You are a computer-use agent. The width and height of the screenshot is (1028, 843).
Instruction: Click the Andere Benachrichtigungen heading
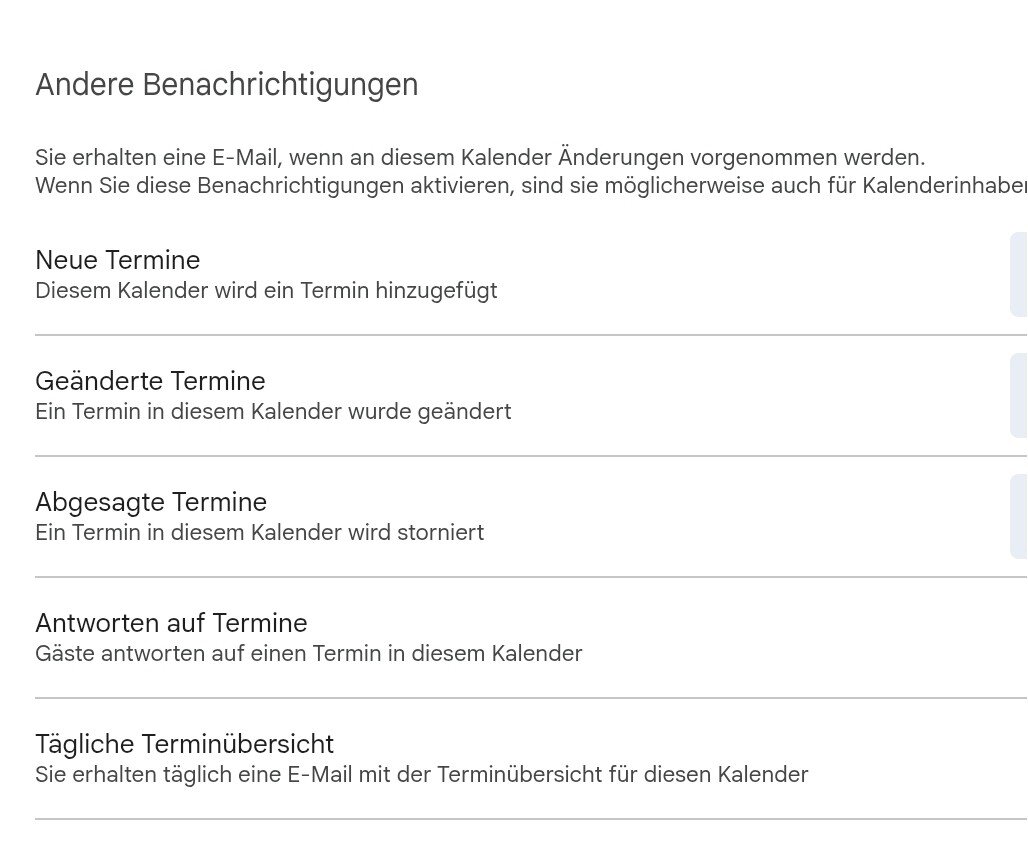pyautogui.click(x=227, y=85)
